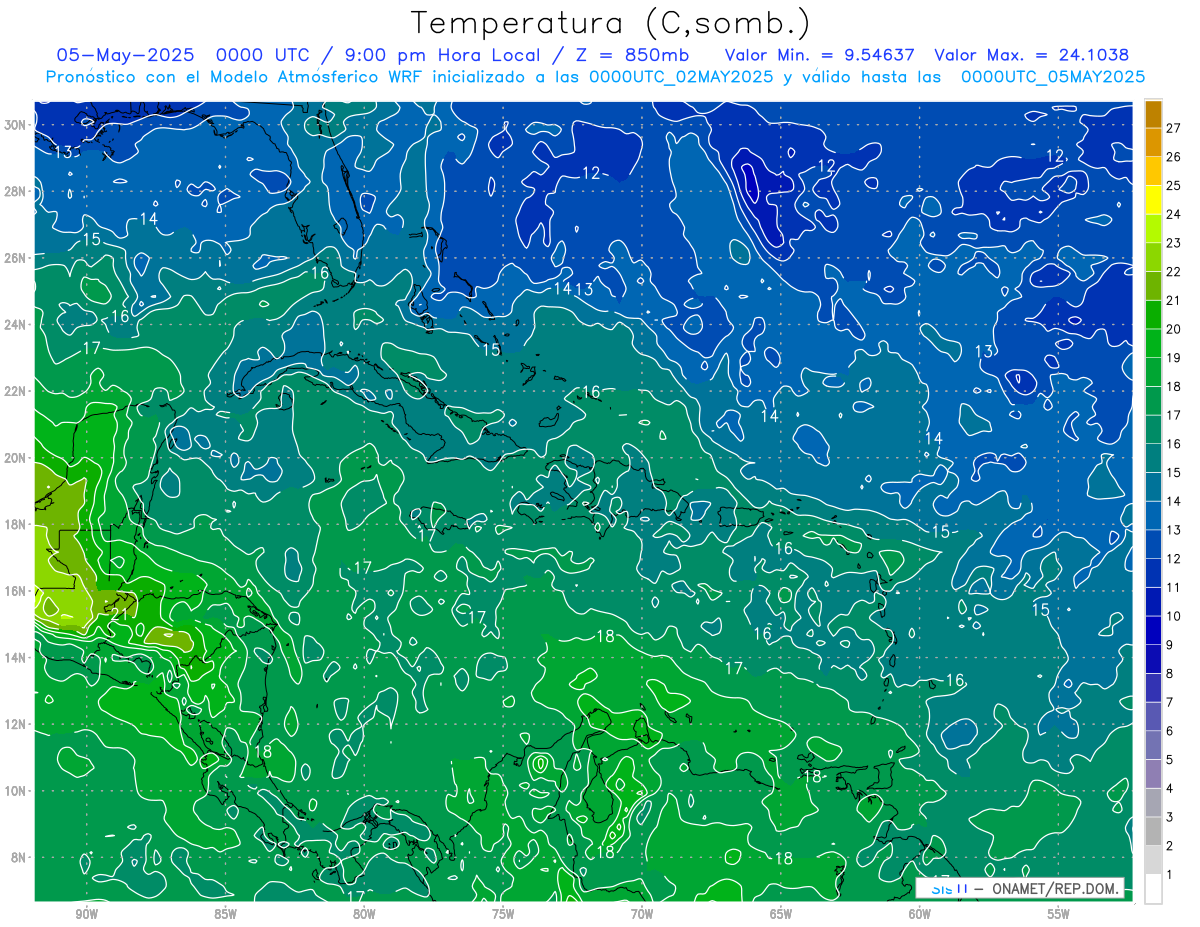Click color scale value "3"
The image size is (1200, 927).
[1170, 817]
